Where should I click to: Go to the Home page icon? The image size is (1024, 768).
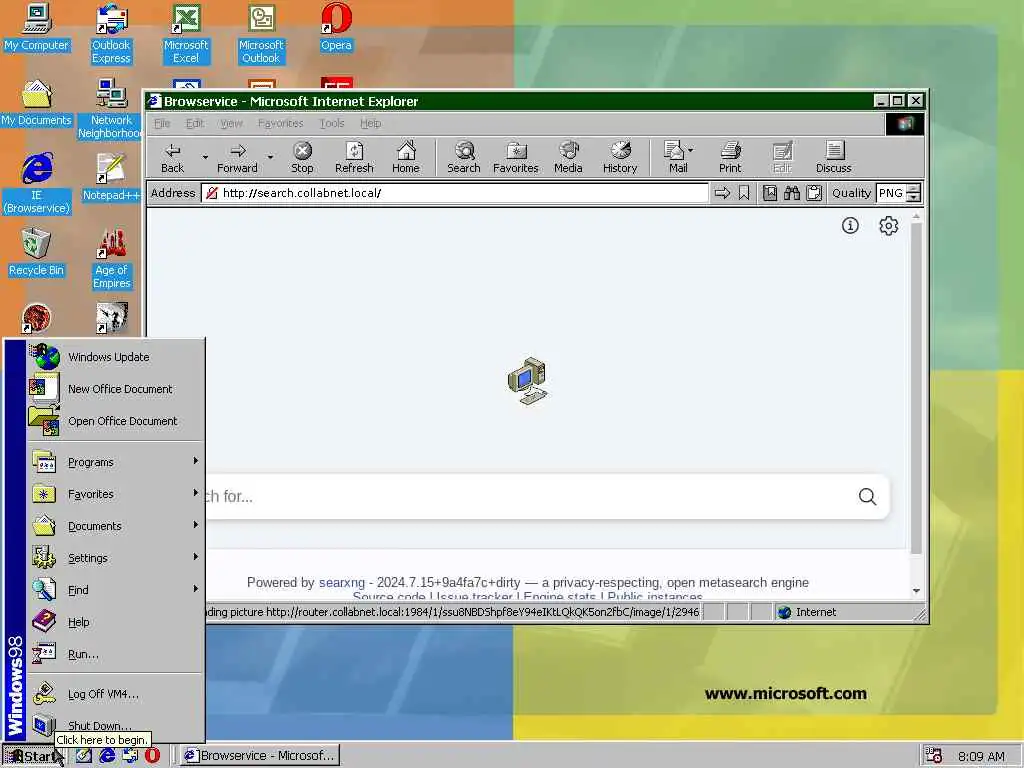click(x=406, y=157)
